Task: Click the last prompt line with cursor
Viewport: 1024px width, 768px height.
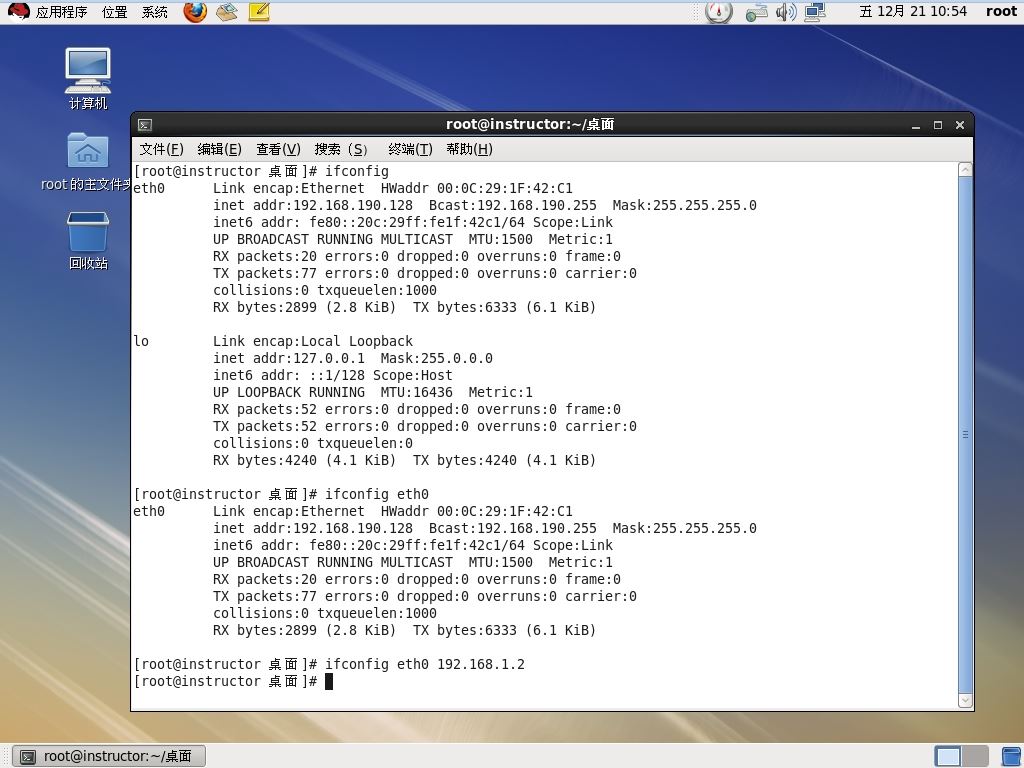Action: pos(233,682)
